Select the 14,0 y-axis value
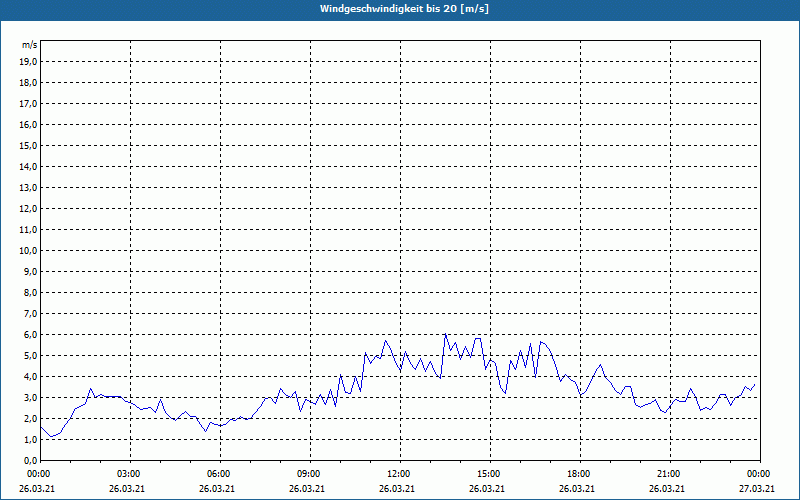Image resolution: width=800 pixels, height=500 pixels. pos(28,166)
